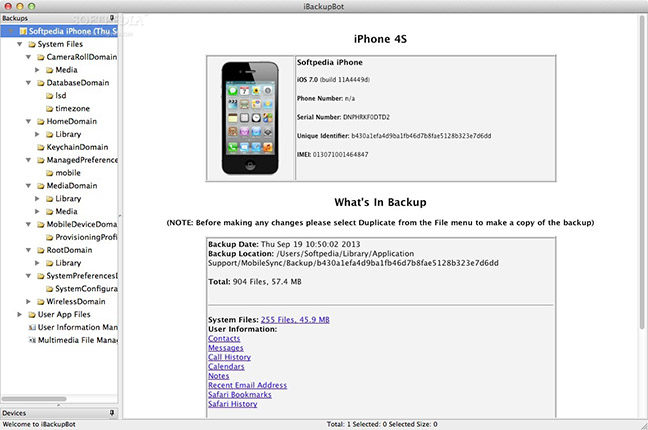Click the Backups panel header
648x430 pixels.
tap(59, 18)
